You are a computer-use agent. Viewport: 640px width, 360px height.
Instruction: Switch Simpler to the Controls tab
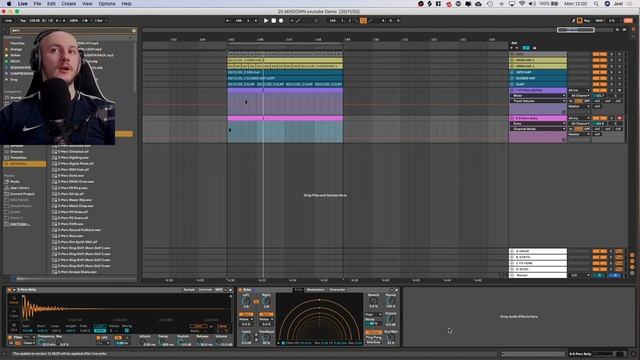205,290
